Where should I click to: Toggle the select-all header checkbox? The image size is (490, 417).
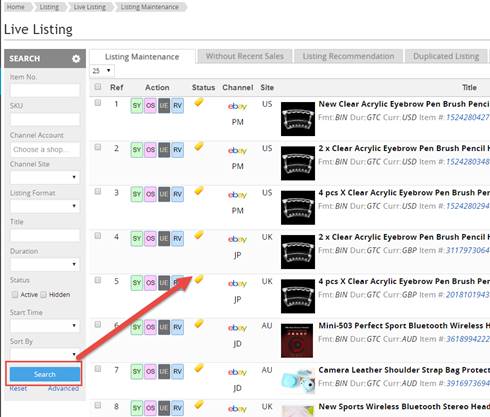click(x=98, y=87)
